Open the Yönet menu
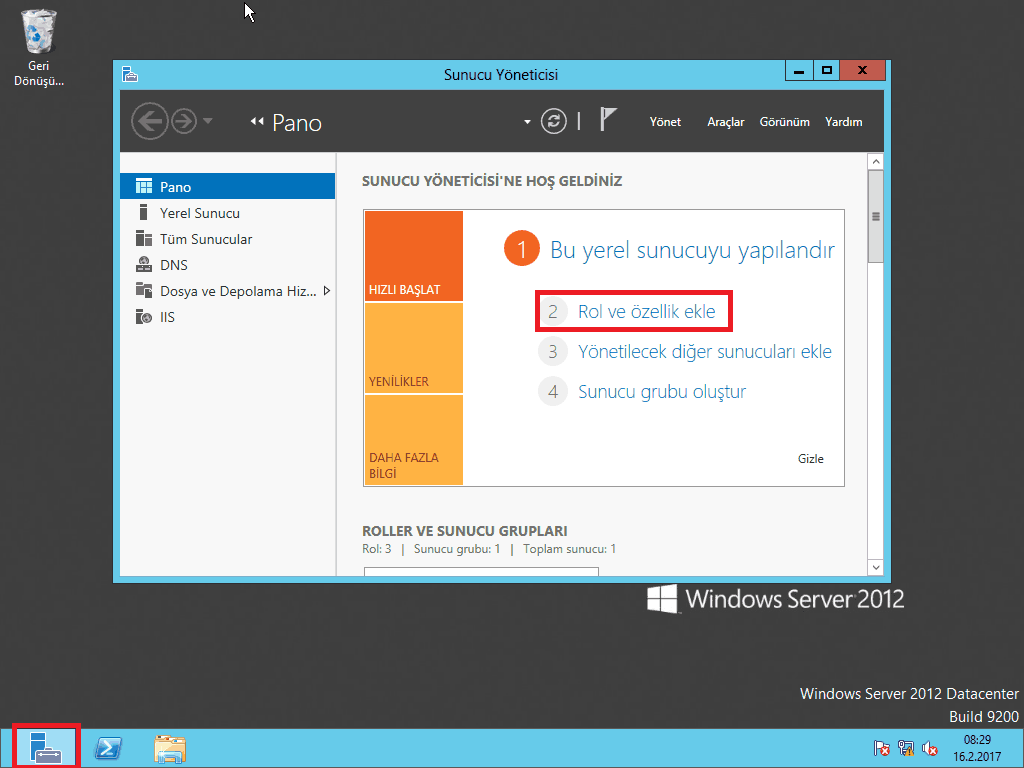 [665, 122]
